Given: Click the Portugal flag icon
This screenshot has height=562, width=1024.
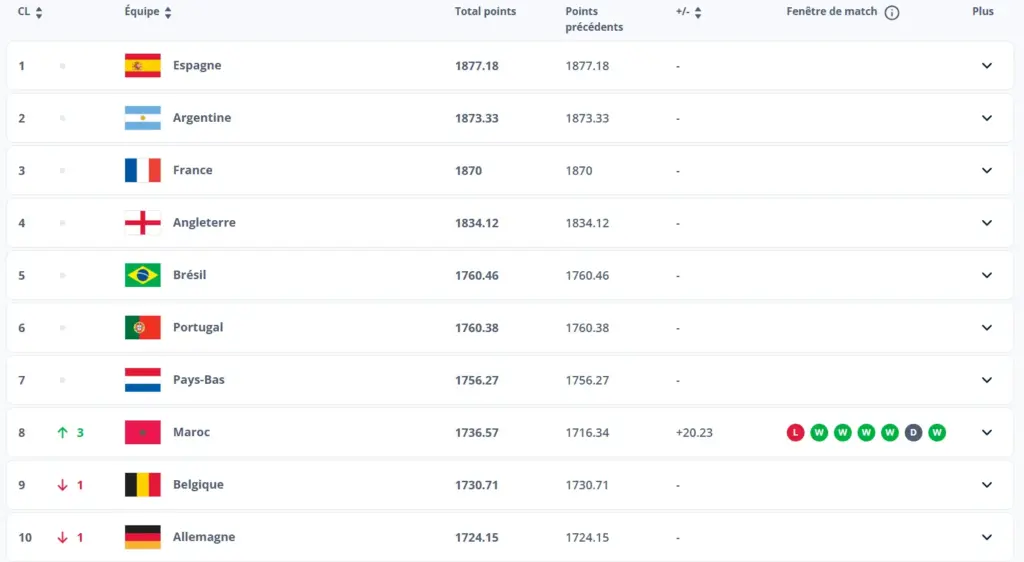Looking at the screenshot, I should point(142,328).
